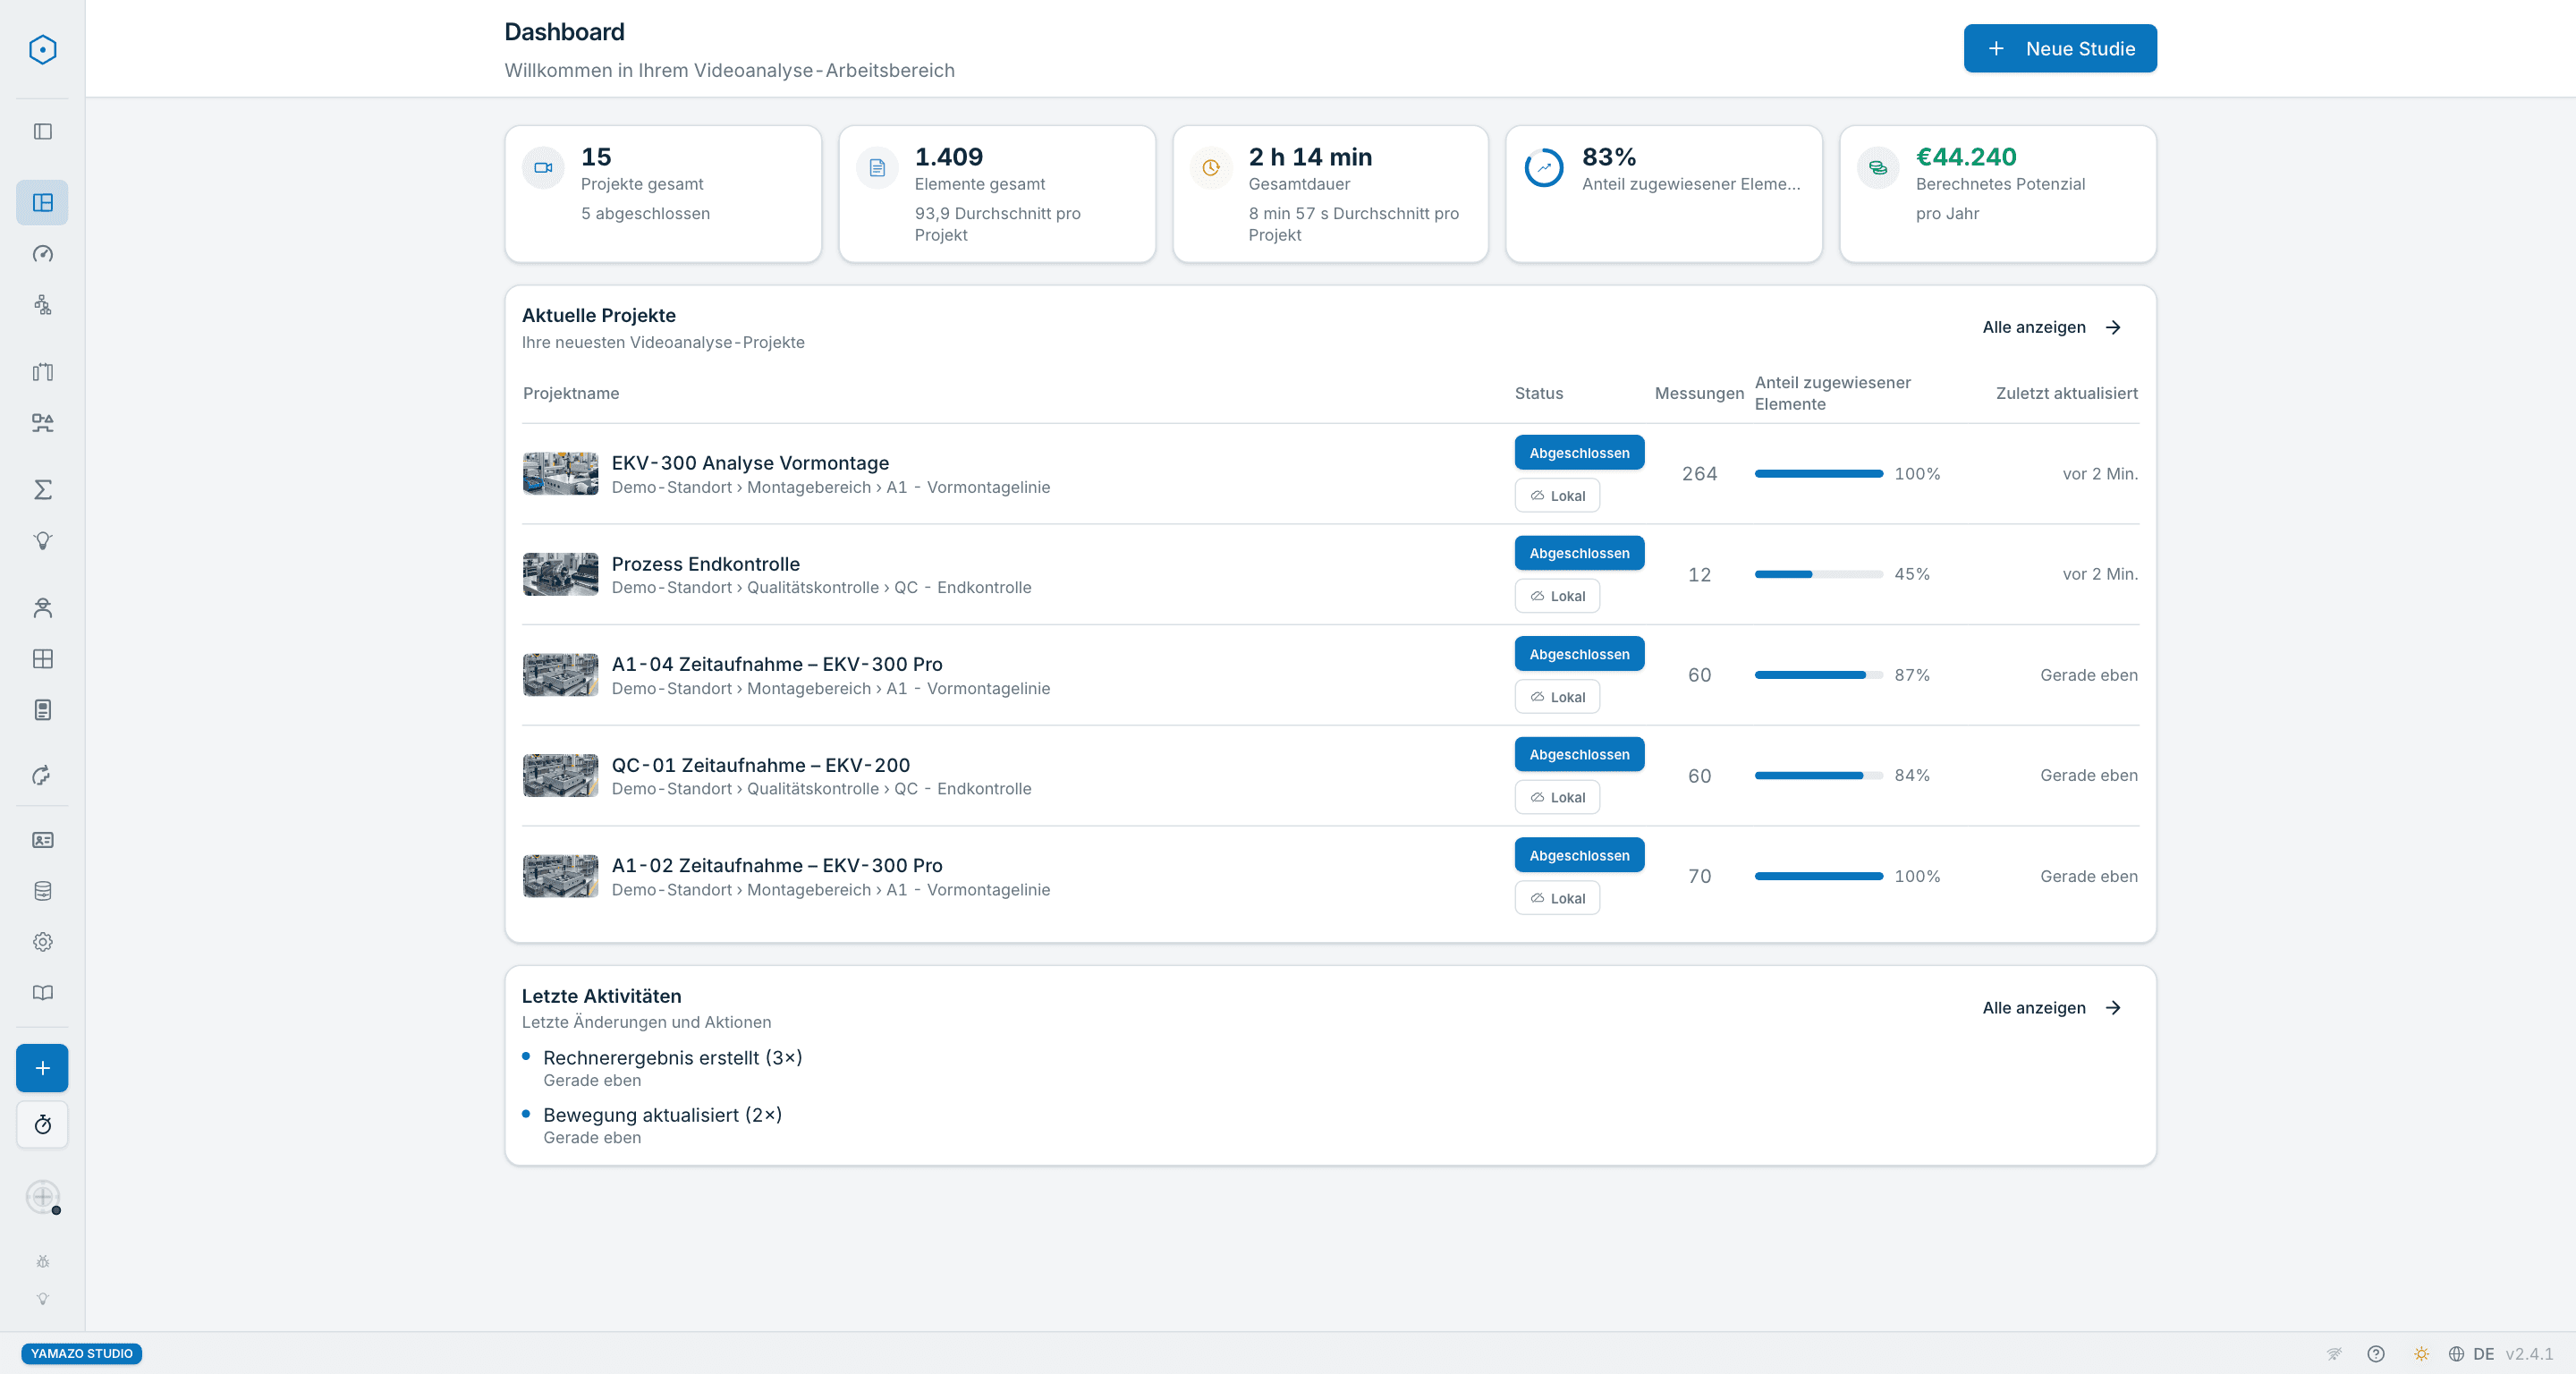Screen dimensions: 2576x1374
Task: Click the Projekte gesamt stat card
Action: click(x=663, y=194)
